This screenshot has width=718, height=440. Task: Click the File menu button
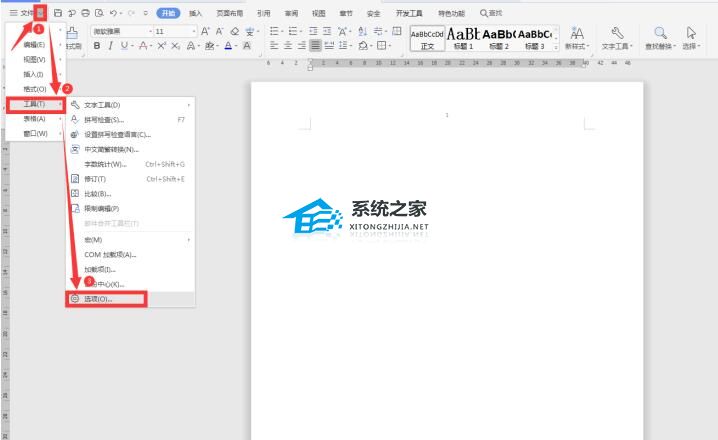coord(22,13)
